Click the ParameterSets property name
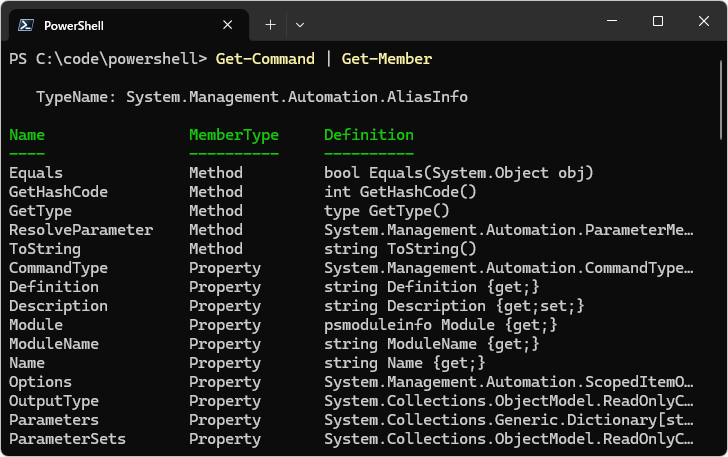728x457 pixels. click(67, 439)
